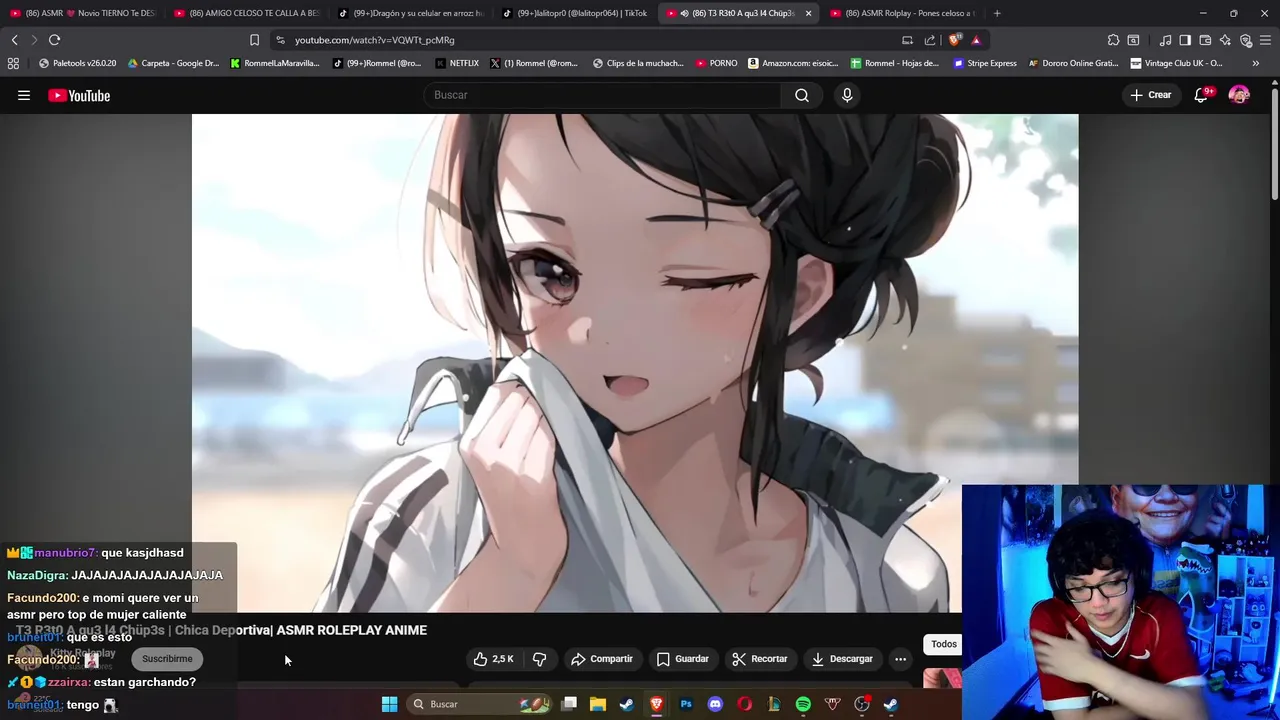Click the Suscribirme button
The image size is (1280, 720).
coord(167,659)
